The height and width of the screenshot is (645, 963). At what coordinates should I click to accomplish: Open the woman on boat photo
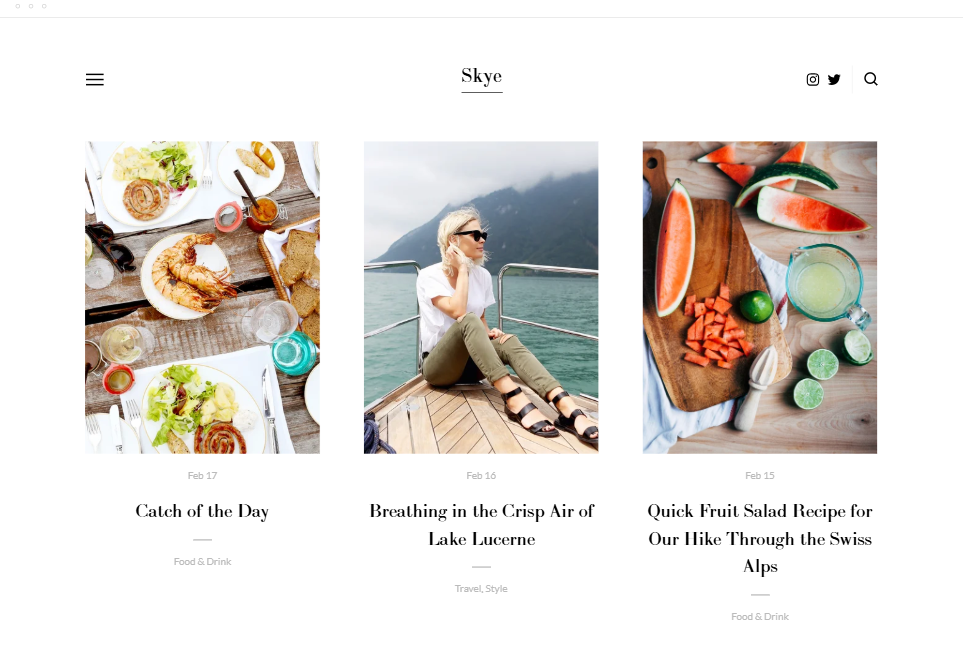481,297
